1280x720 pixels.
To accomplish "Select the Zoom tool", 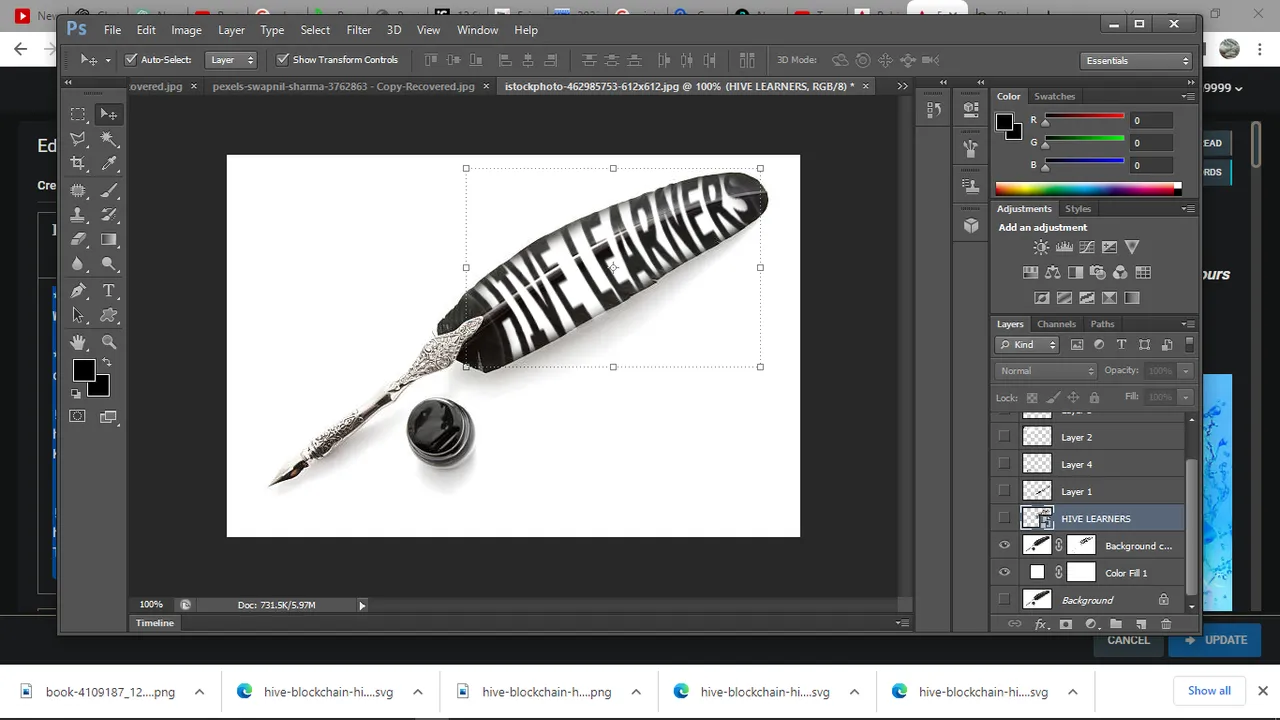I will click(x=109, y=342).
